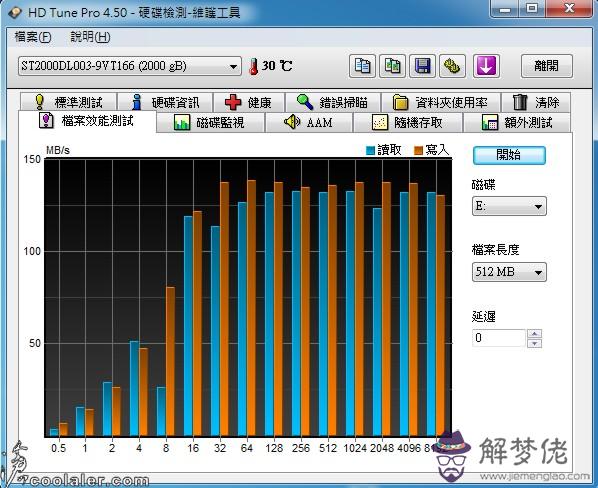Open the 錯誤掃瞄 error scan tab
Screen dimensions: 598x488
coord(333,102)
